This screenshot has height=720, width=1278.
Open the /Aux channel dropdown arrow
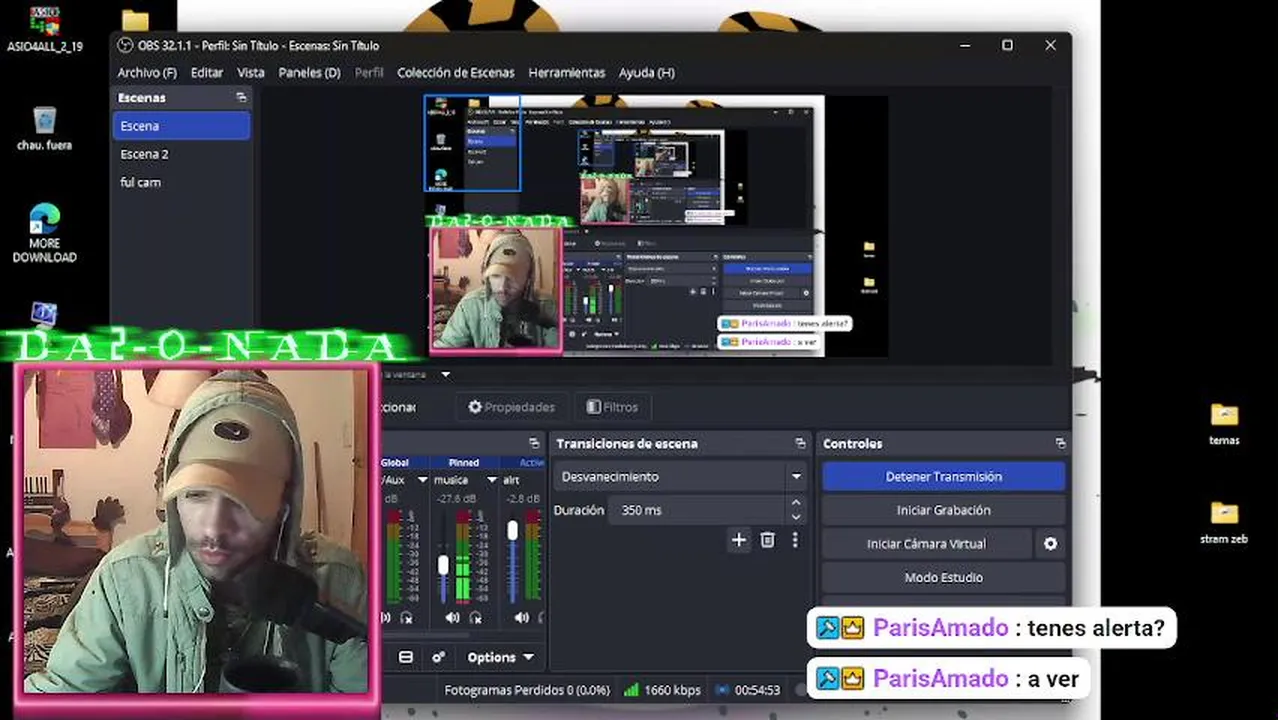(x=422, y=480)
